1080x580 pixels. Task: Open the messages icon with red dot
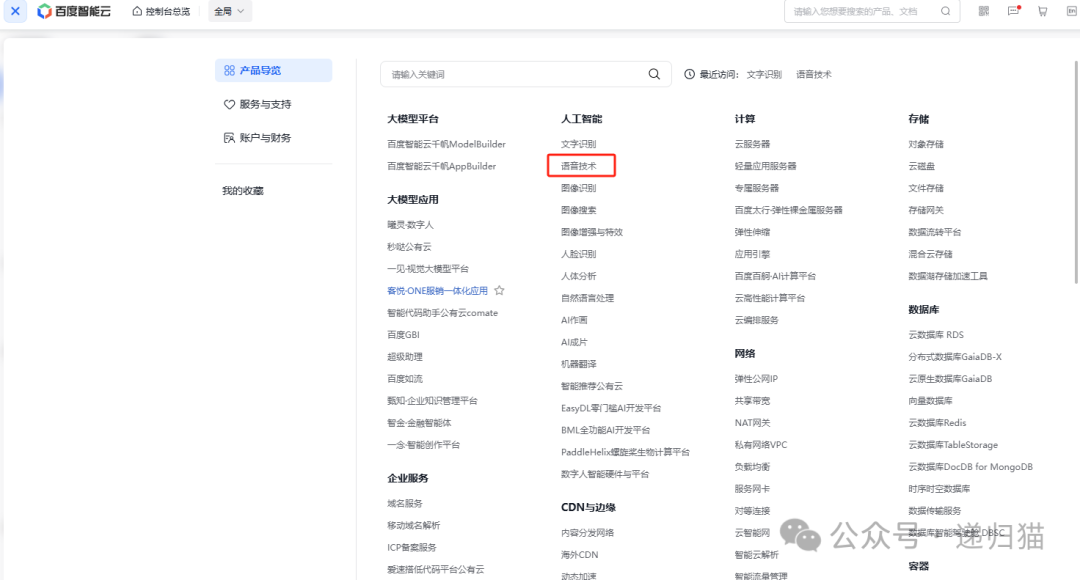pyautogui.click(x=1013, y=11)
